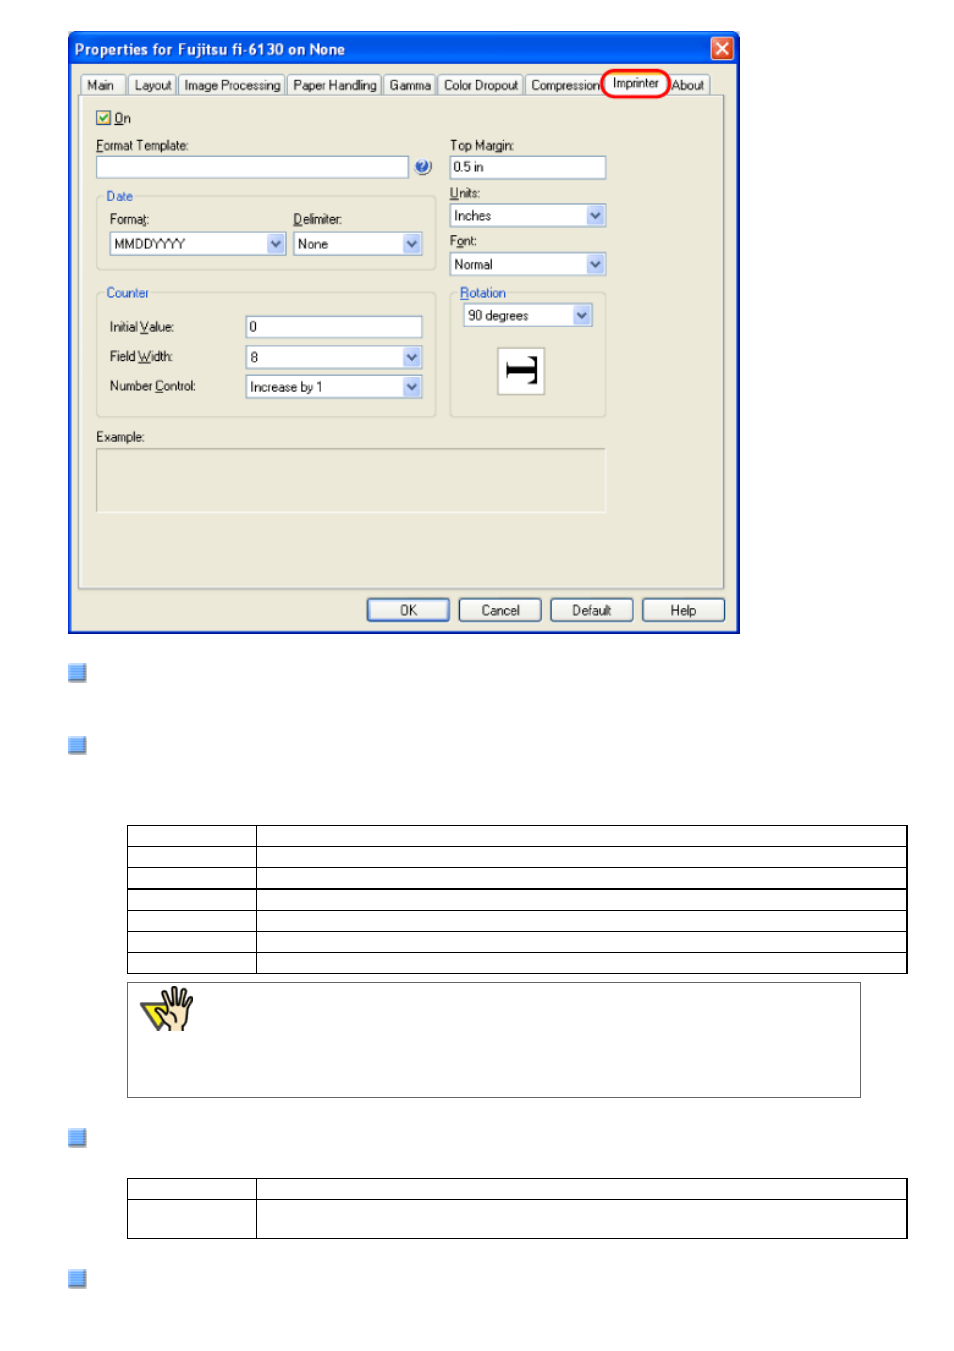This screenshot has height=1351, width=954.
Task: Open the Format Template help icon
Action: pos(423,167)
